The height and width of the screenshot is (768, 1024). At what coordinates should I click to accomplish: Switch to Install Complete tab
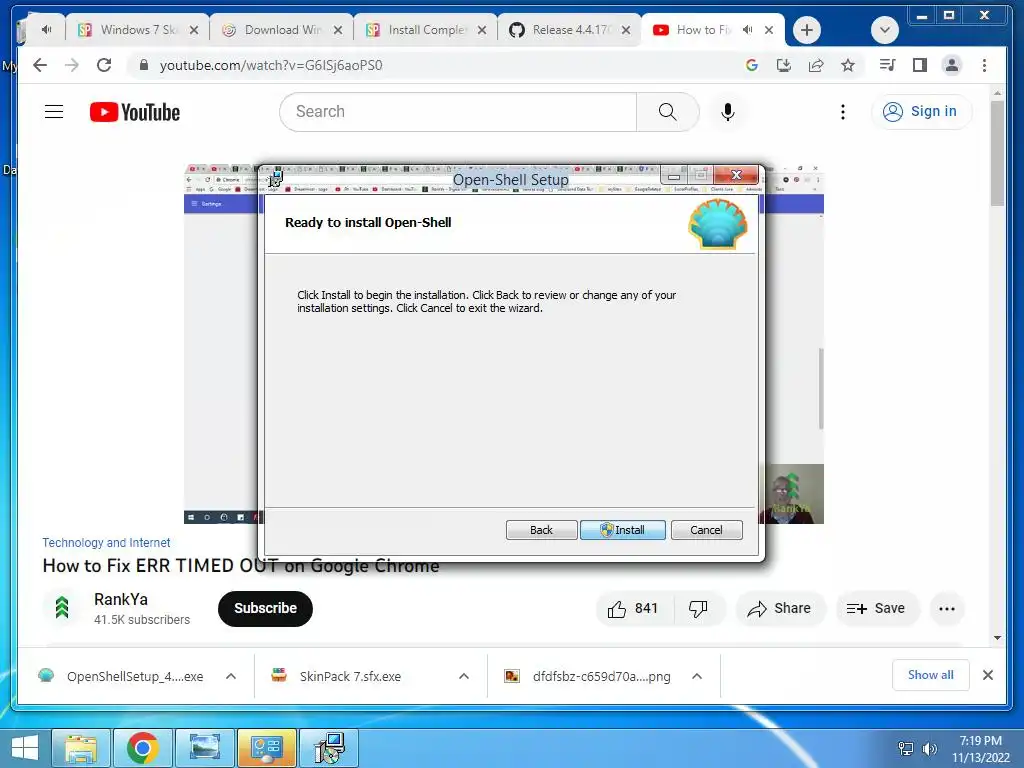pos(425,30)
